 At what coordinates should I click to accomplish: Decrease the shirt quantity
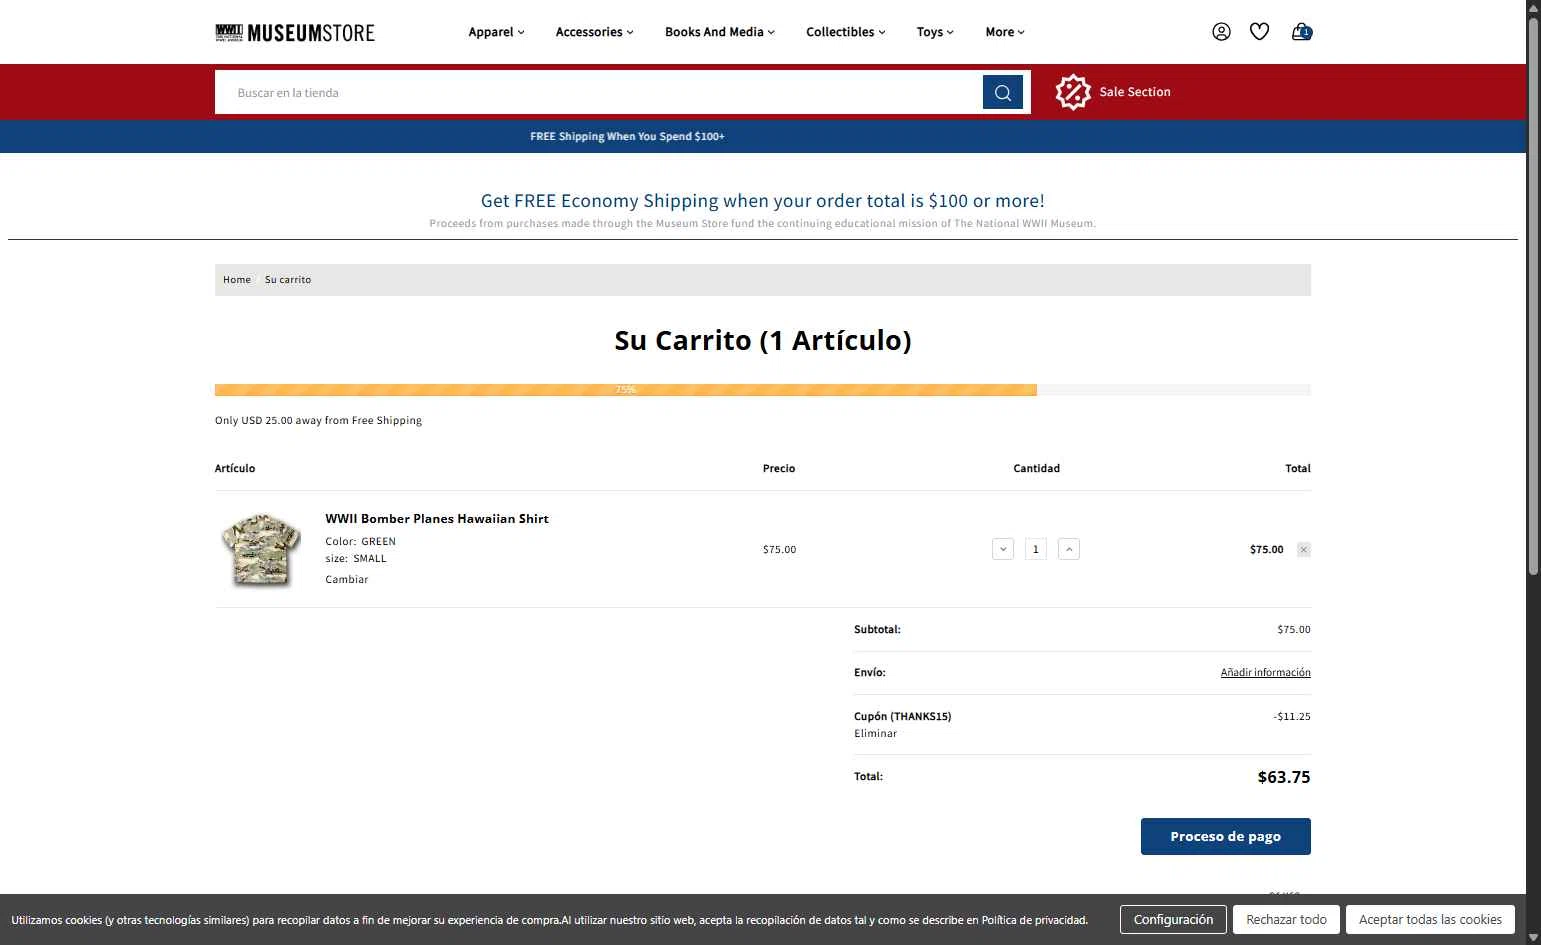pos(1003,549)
